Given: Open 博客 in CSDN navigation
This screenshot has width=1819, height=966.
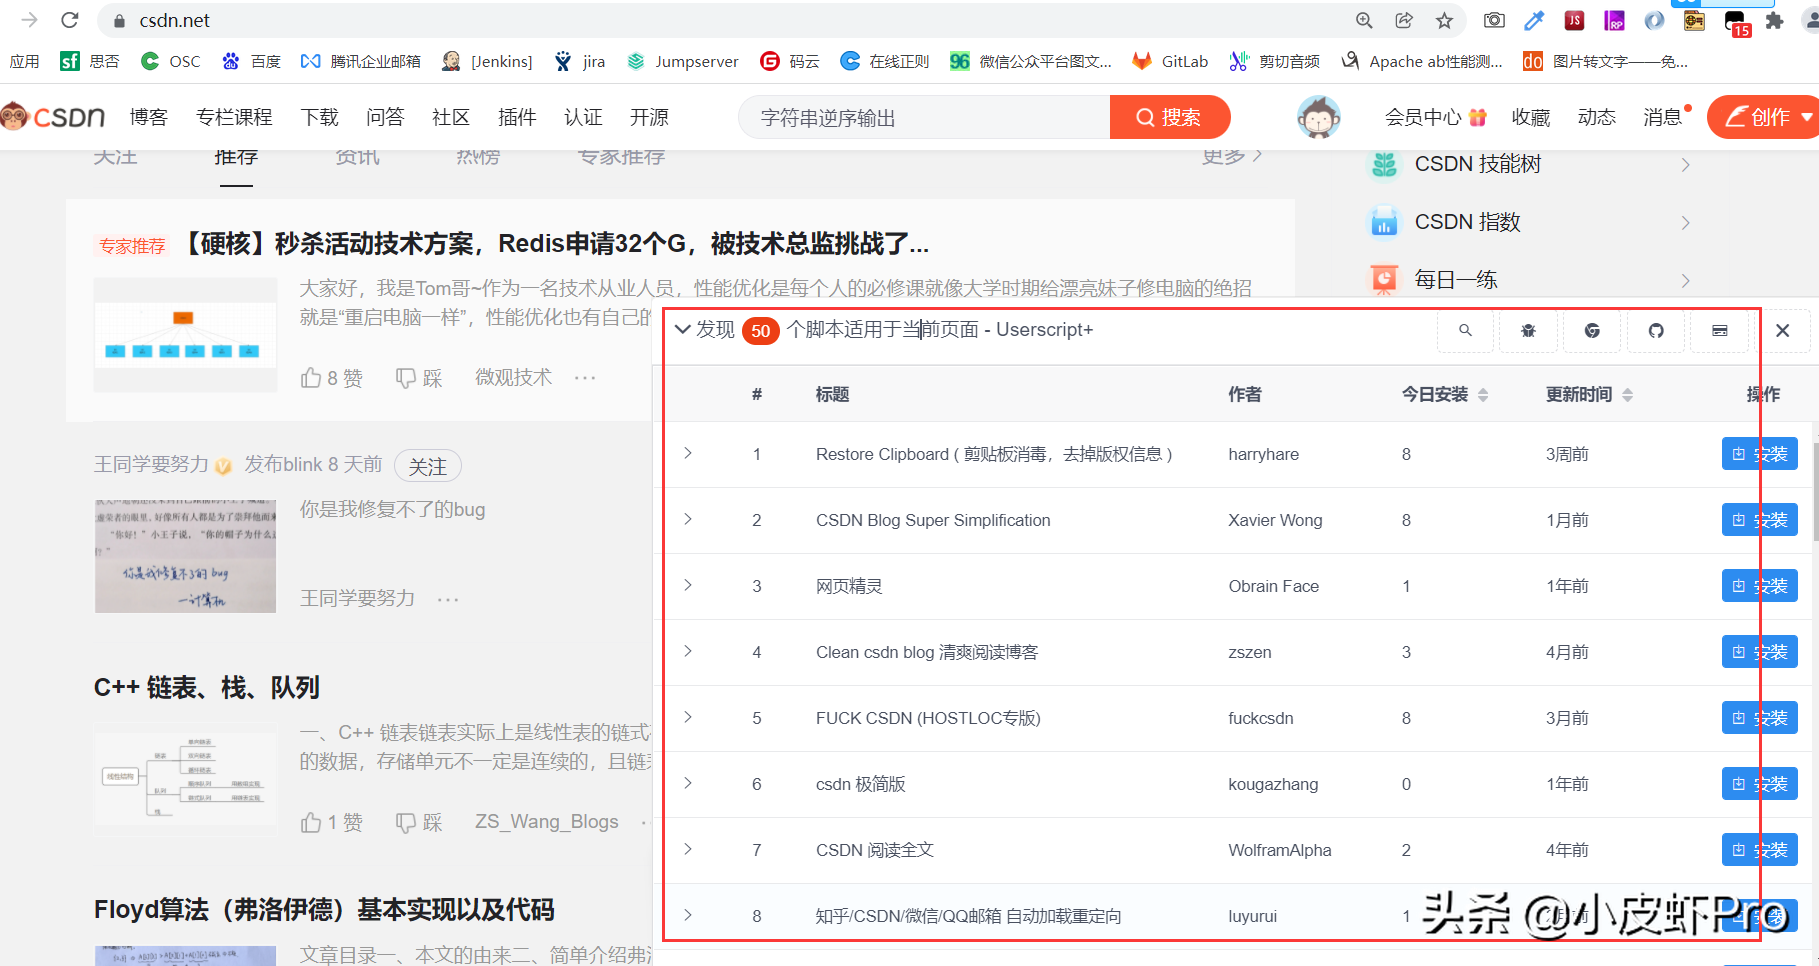Looking at the screenshot, I should click(149, 117).
